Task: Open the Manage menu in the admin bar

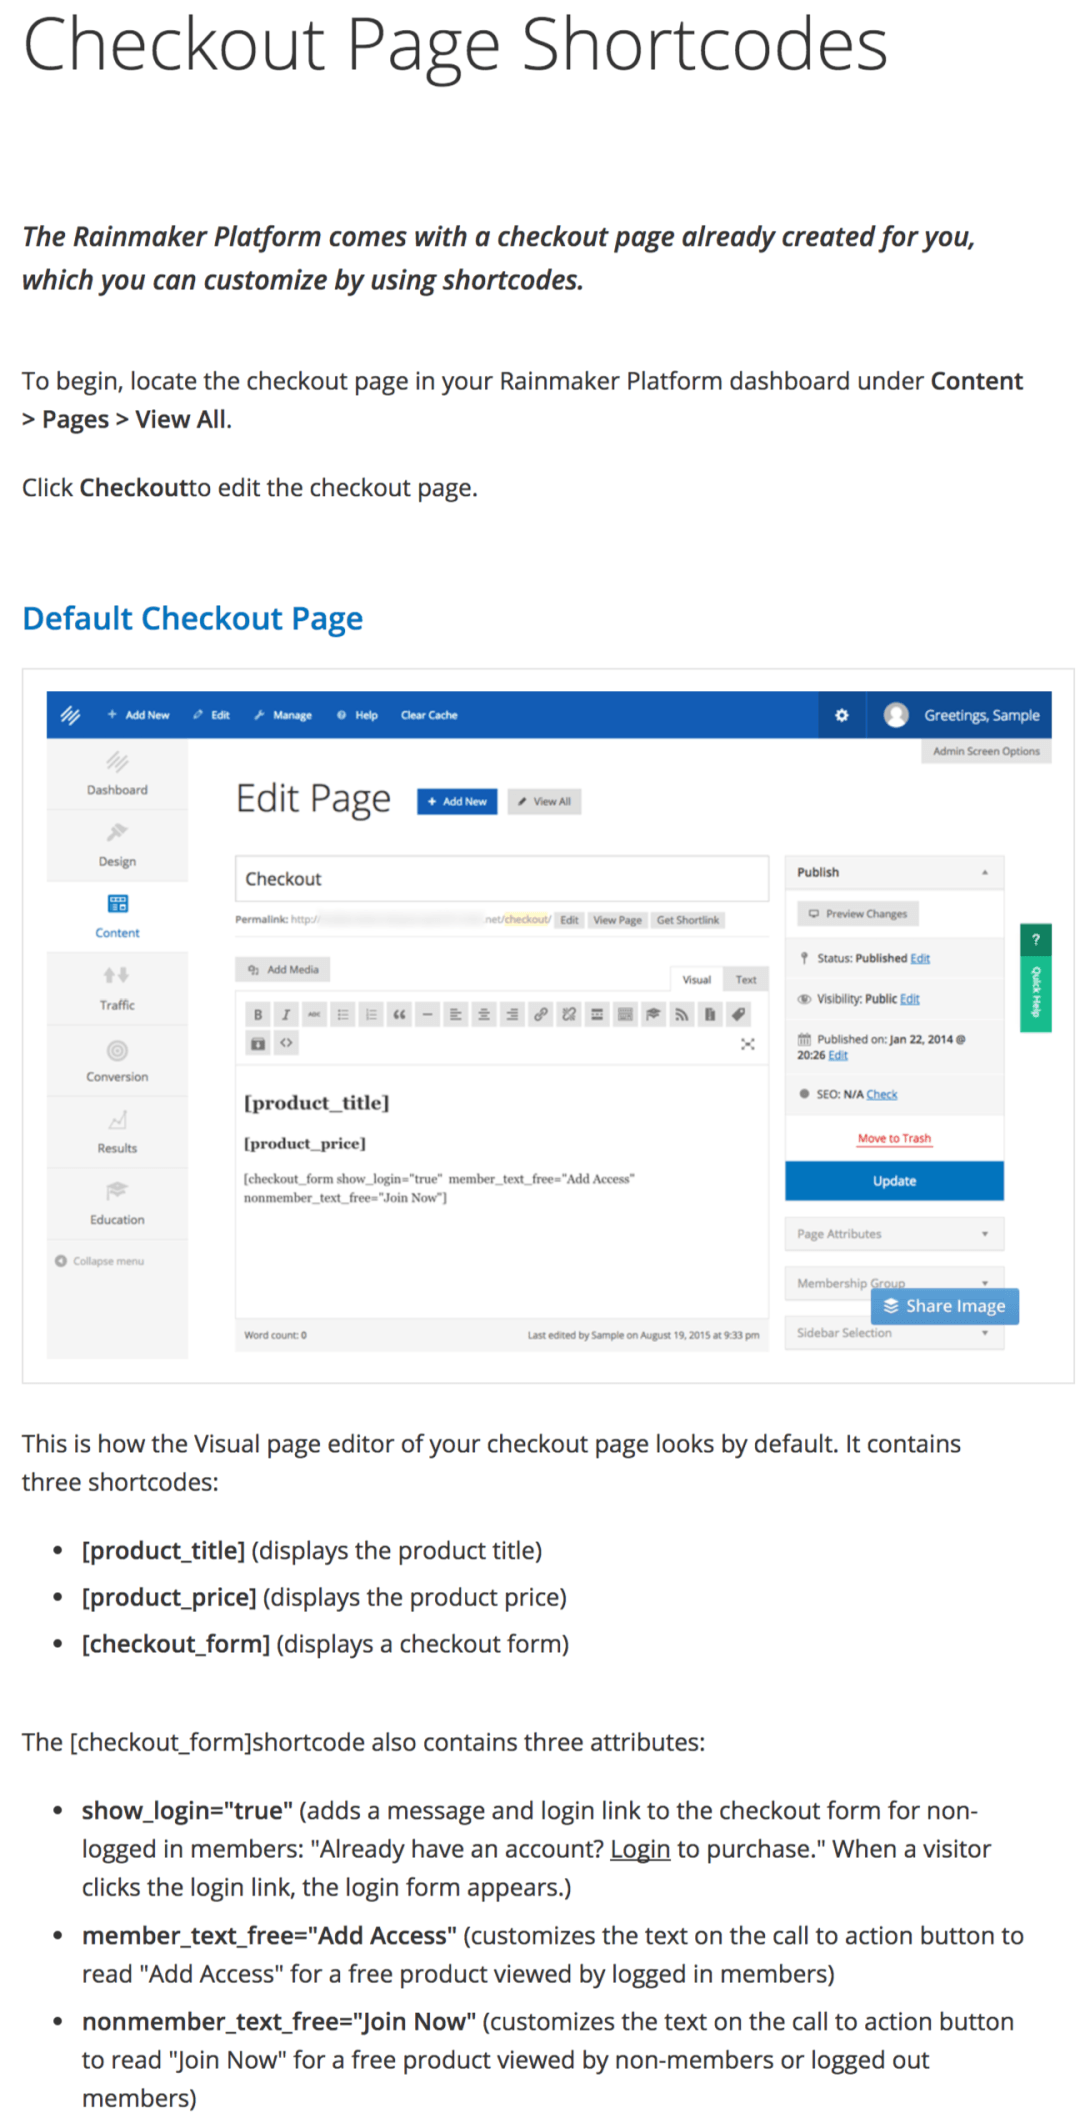Action: tap(283, 715)
